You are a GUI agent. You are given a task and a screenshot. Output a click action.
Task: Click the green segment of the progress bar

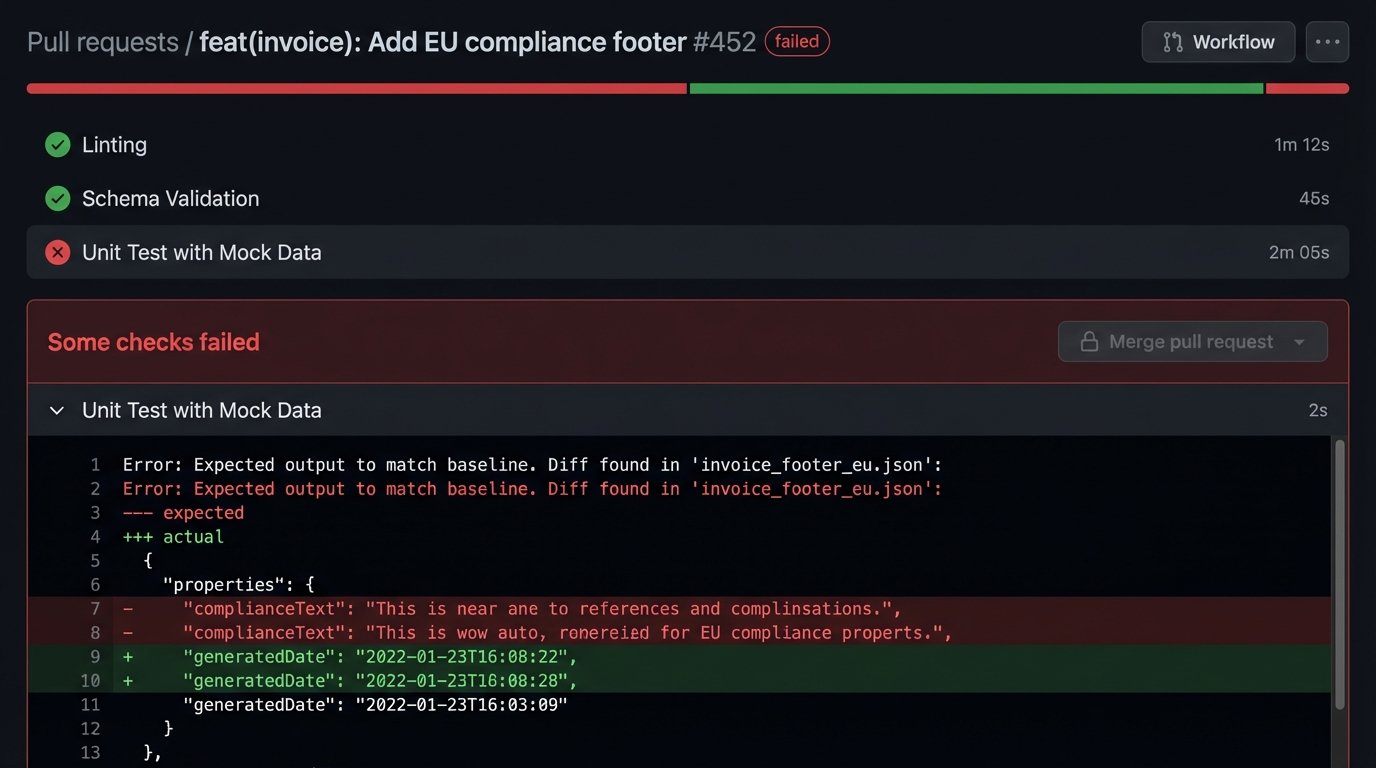pyautogui.click(x=975, y=89)
